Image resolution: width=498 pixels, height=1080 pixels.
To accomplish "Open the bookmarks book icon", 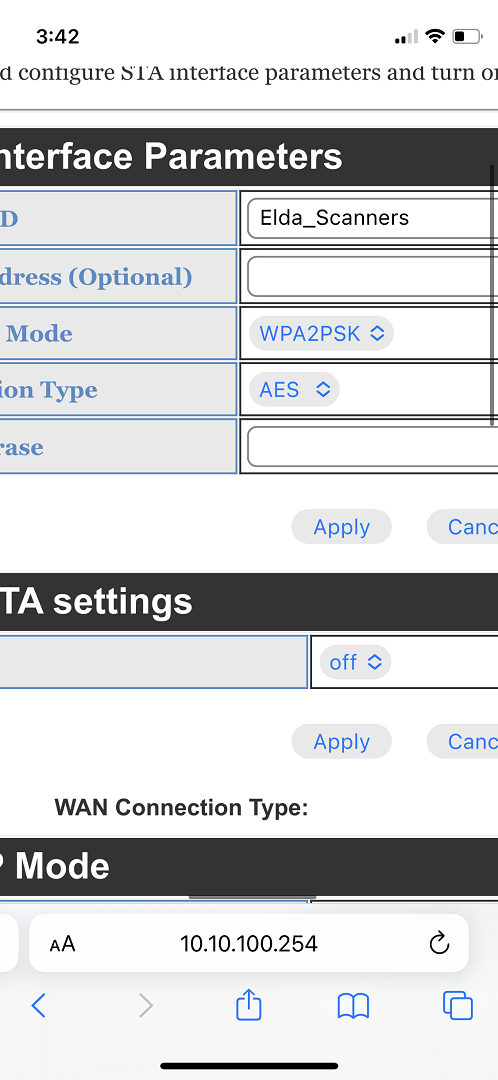I will (353, 1006).
